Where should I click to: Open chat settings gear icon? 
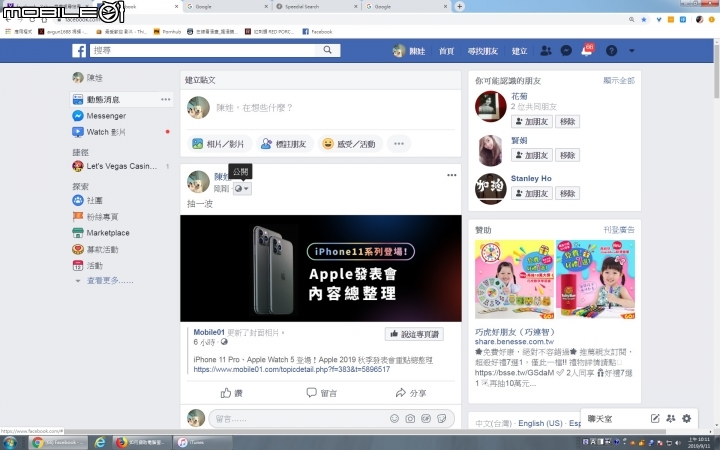pos(686,418)
